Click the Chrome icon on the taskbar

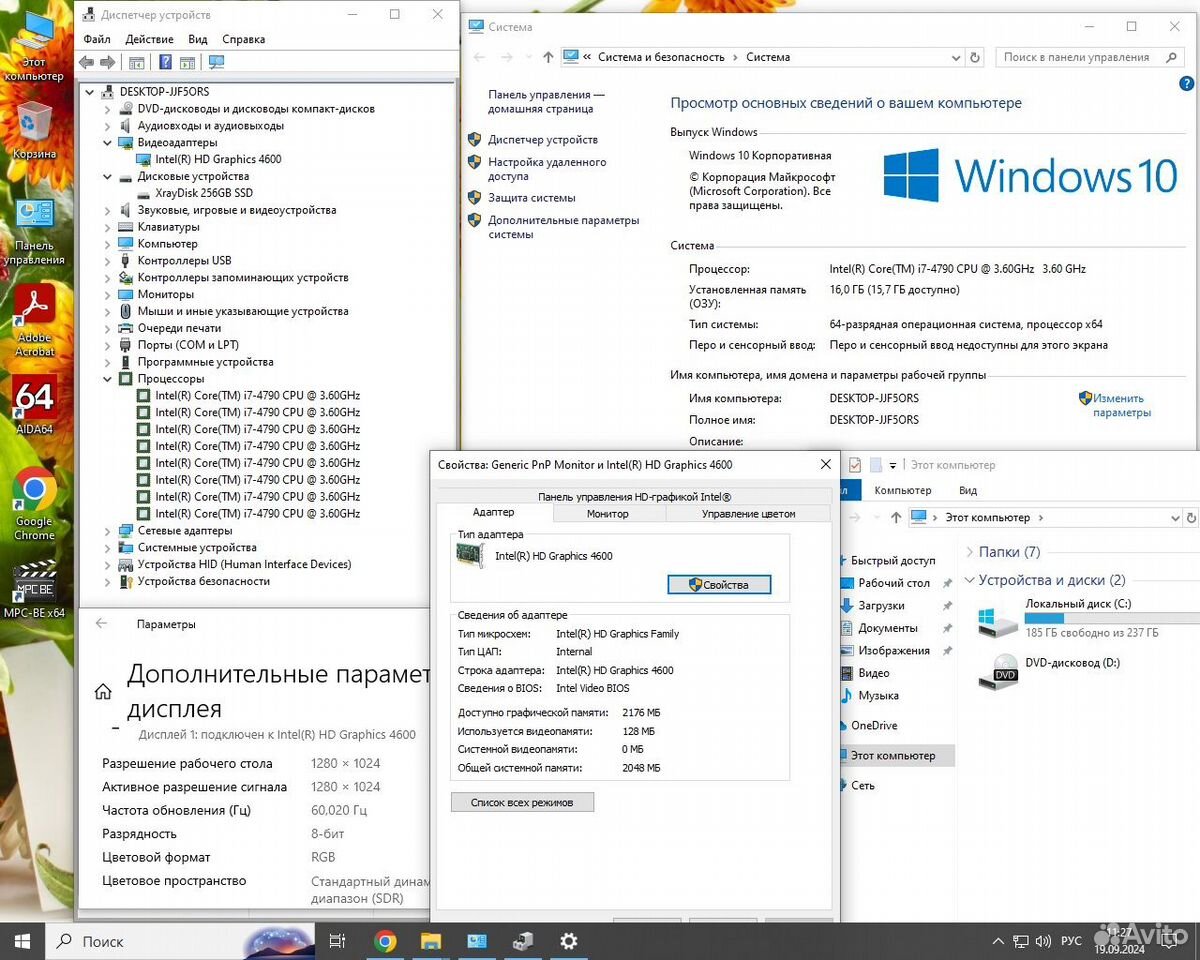click(x=385, y=941)
